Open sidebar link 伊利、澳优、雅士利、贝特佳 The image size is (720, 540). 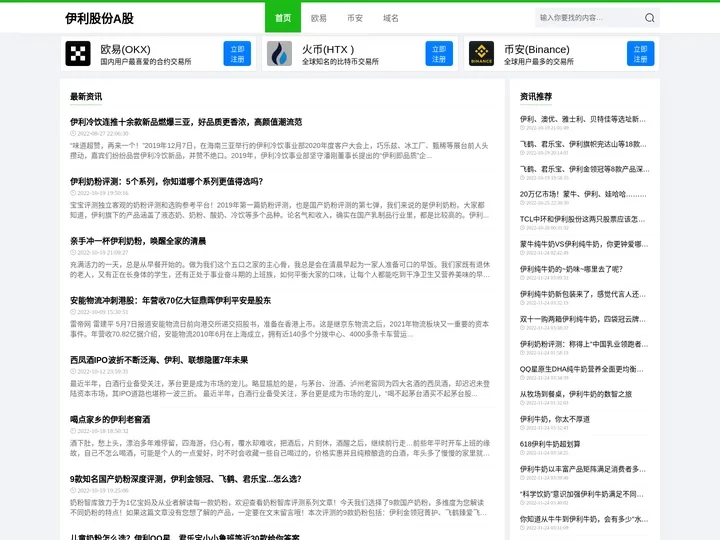(x=583, y=119)
